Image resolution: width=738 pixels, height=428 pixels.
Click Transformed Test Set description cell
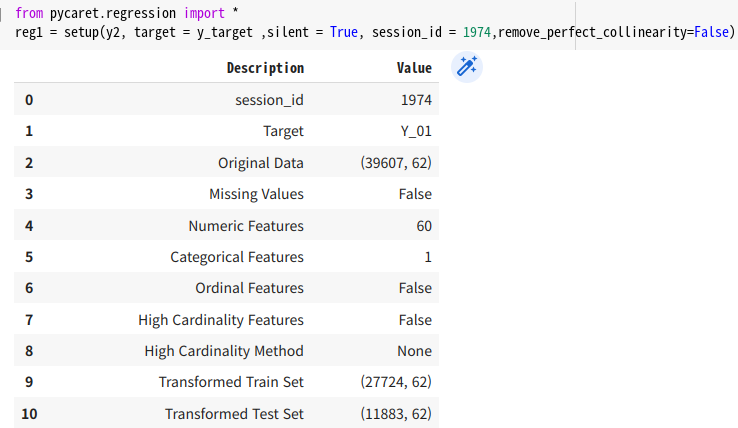coord(234,414)
